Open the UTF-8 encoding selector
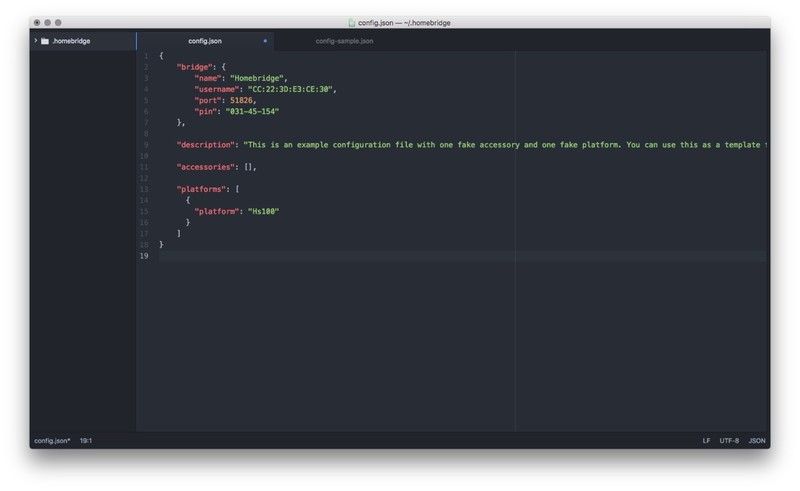Screen dimensions: 800x491 729,440
